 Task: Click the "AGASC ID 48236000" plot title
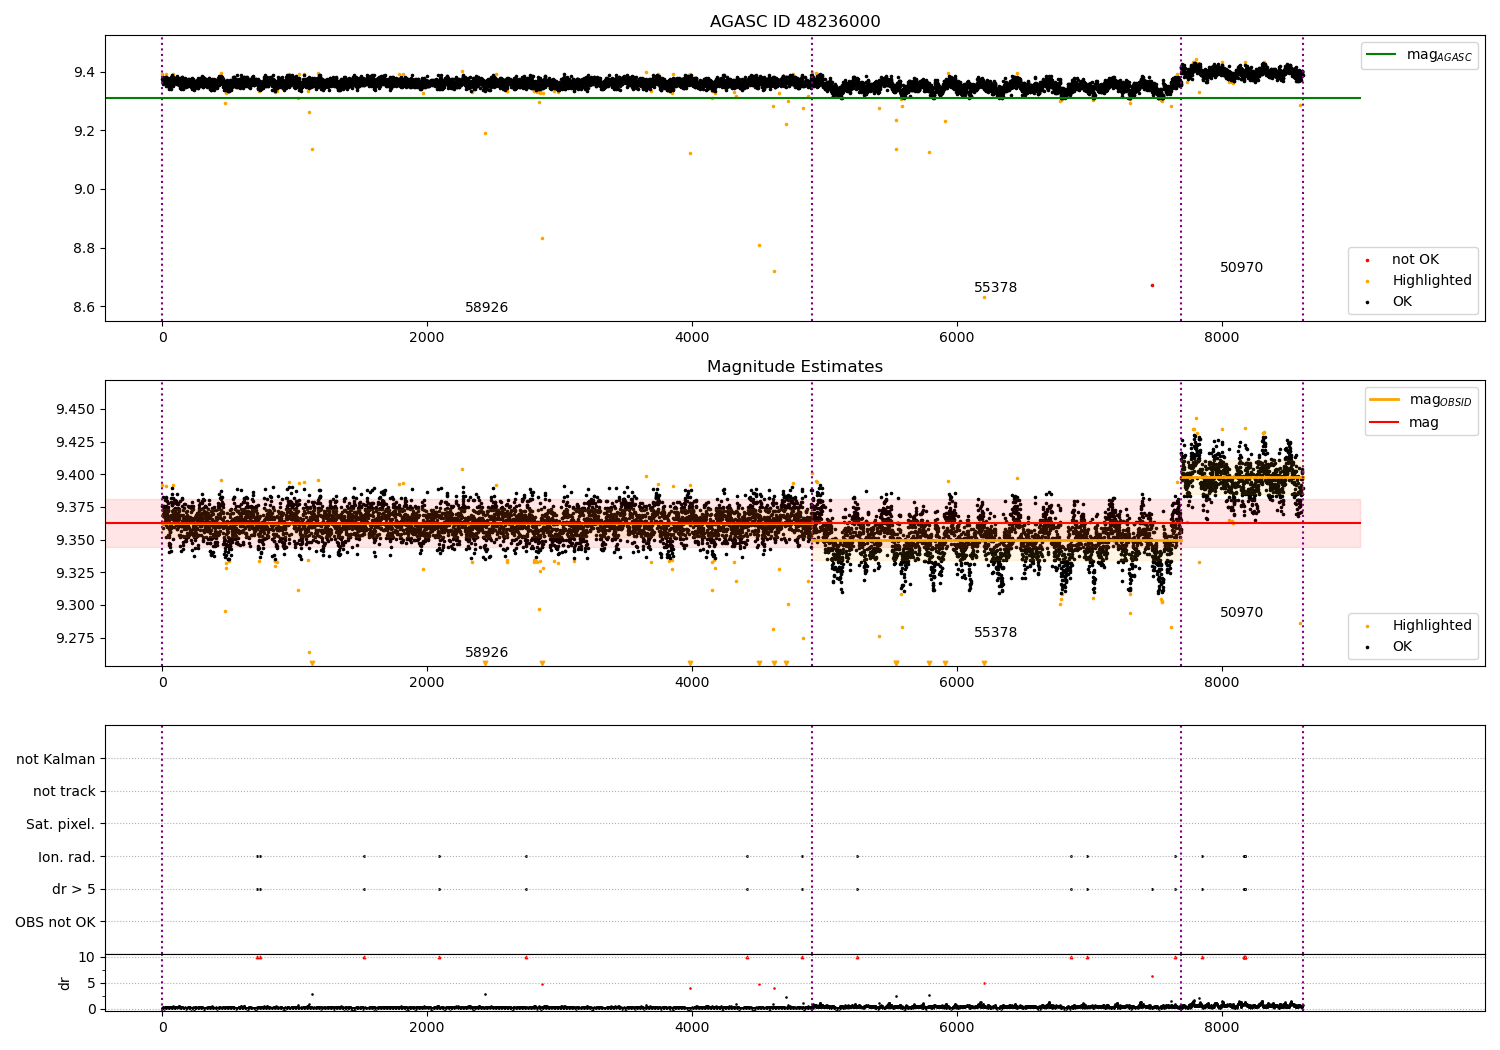tap(795, 22)
